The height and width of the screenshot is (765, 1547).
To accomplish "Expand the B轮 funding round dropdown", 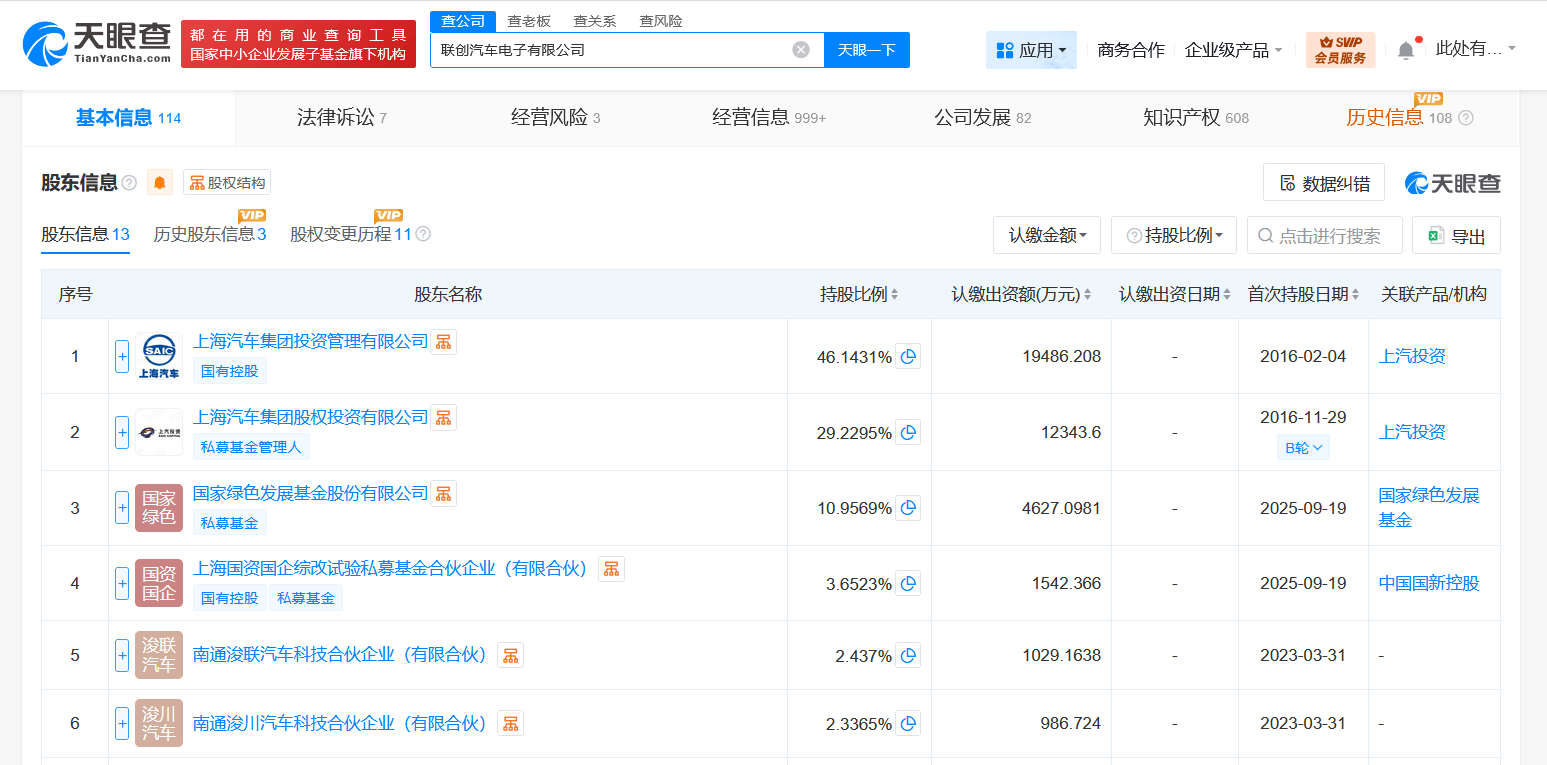I will 1303,448.
